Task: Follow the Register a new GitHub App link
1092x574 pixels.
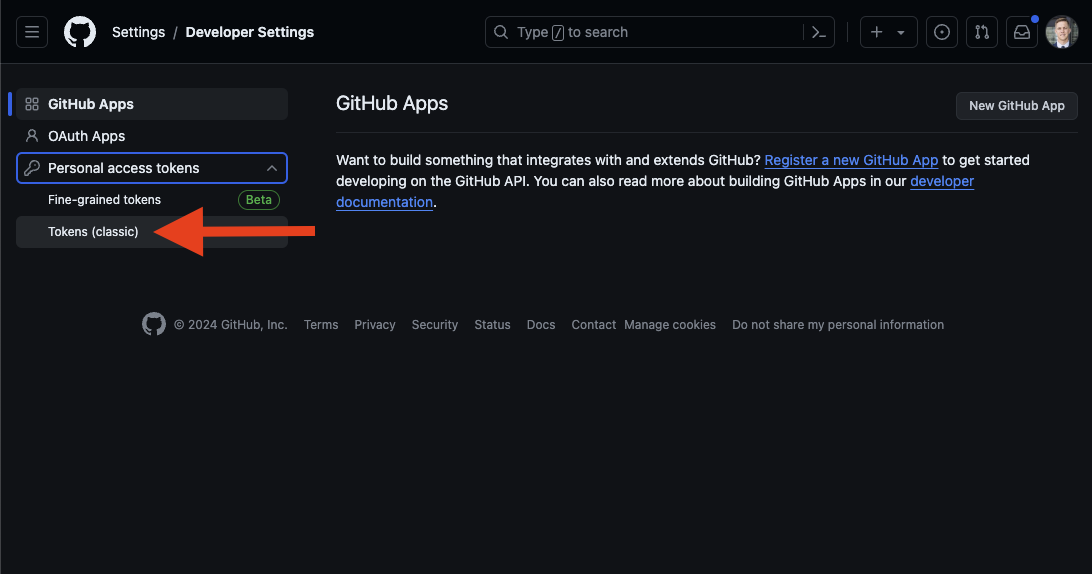Action: 851,160
